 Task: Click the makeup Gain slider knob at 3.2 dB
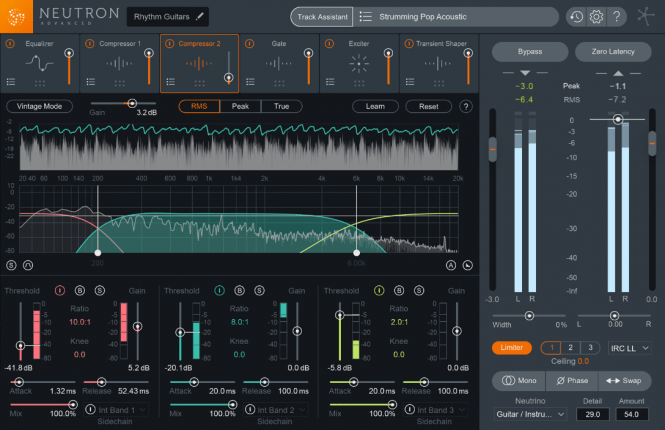click(x=132, y=103)
